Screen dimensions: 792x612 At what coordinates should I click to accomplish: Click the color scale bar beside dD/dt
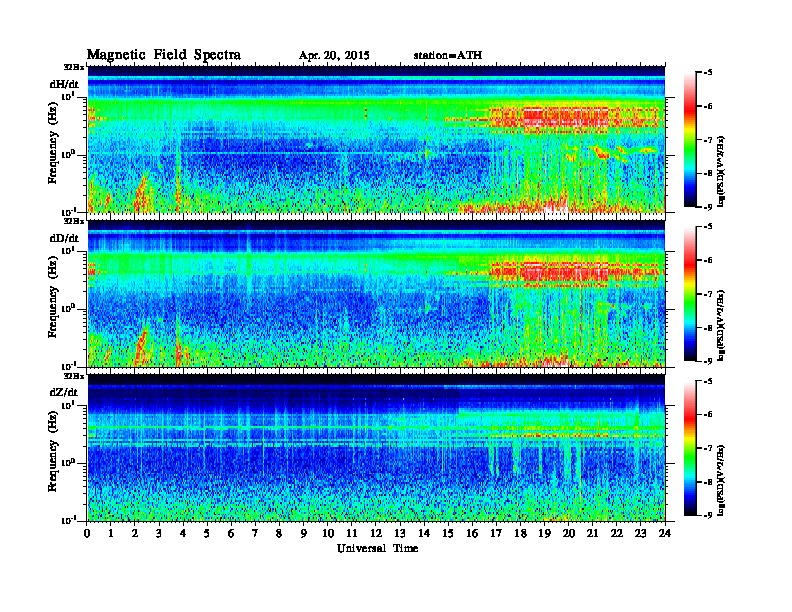(690, 294)
